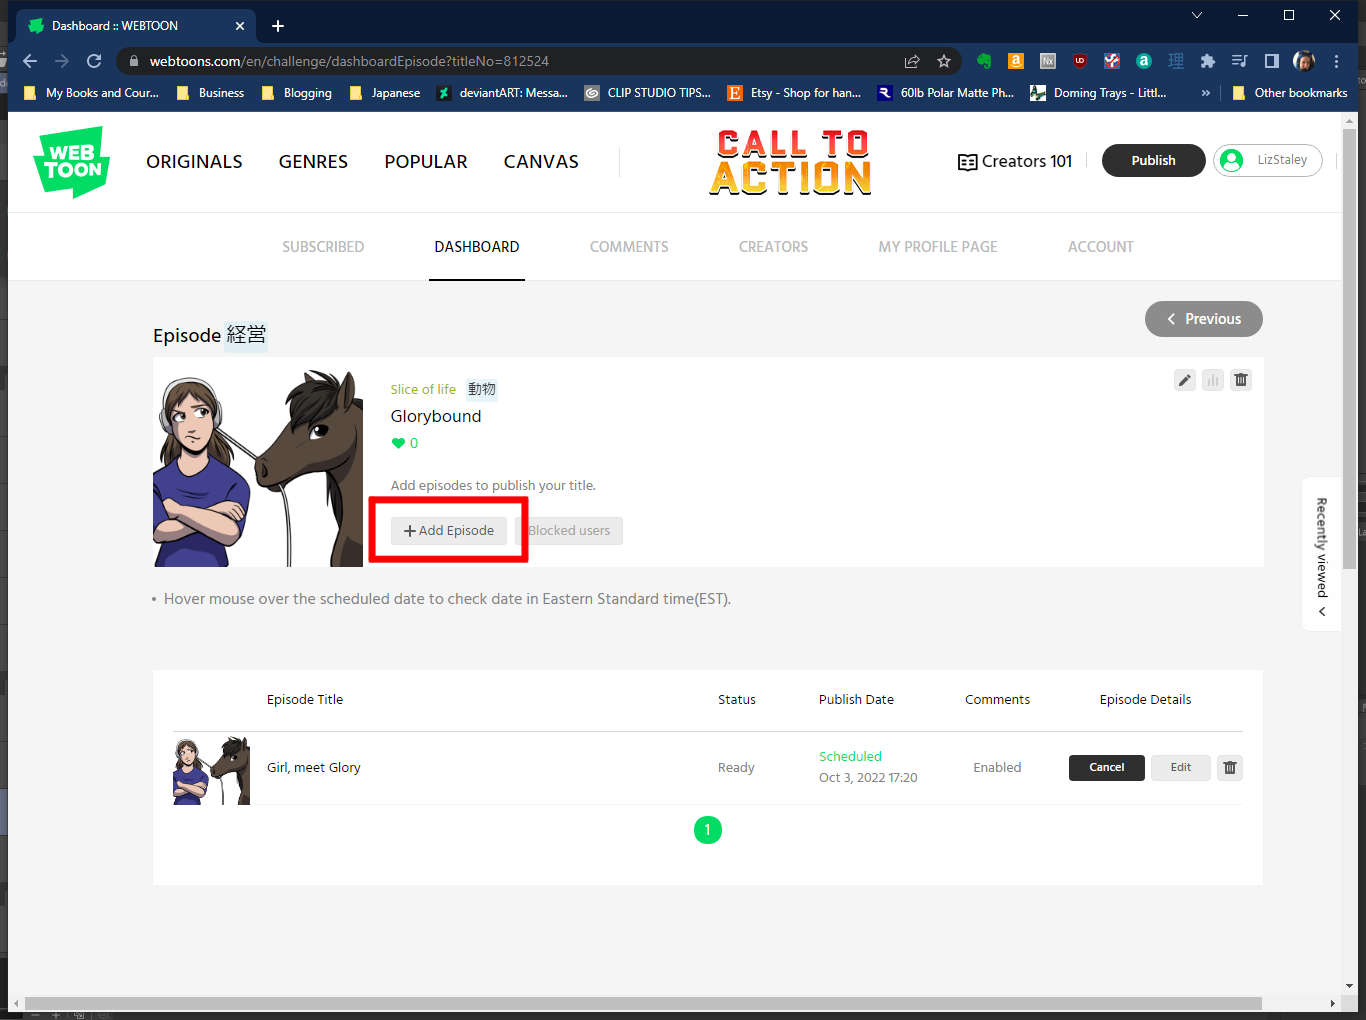Open the Extensions puzzle-piece menu
This screenshot has height=1020, width=1366.
tap(1208, 61)
